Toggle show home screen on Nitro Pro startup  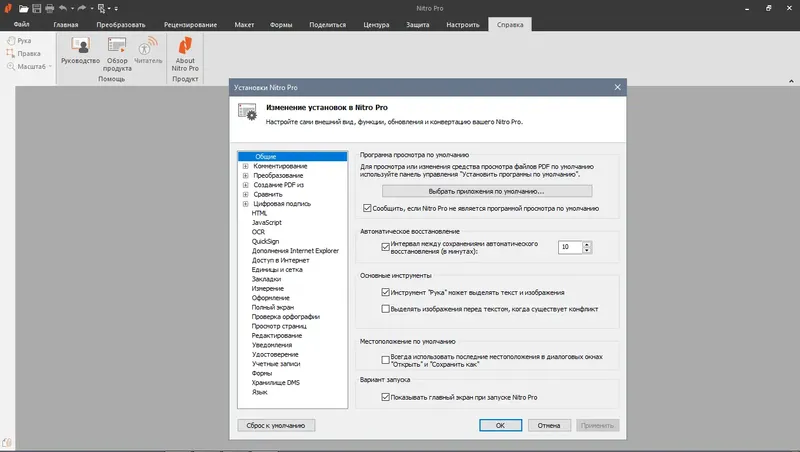[x=386, y=397]
